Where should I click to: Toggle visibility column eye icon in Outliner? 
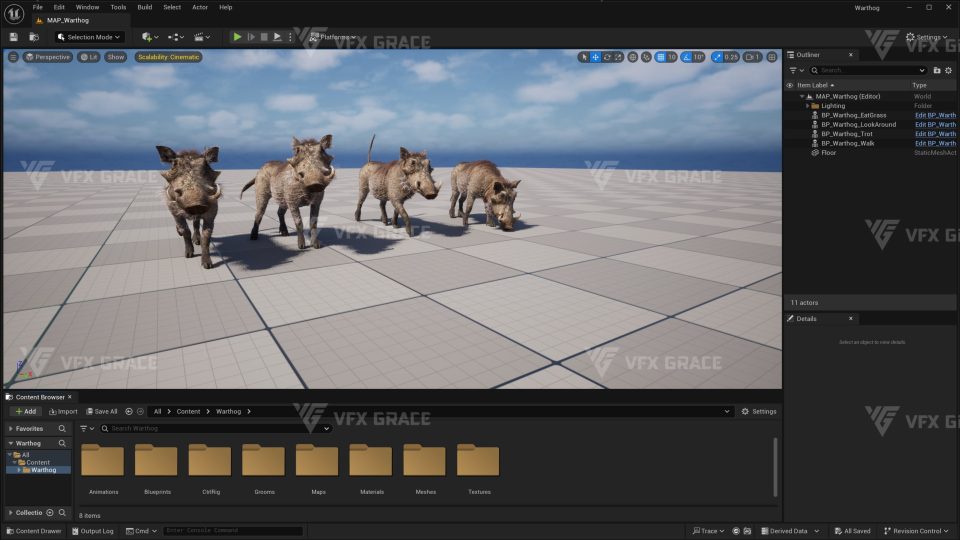(790, 85)
